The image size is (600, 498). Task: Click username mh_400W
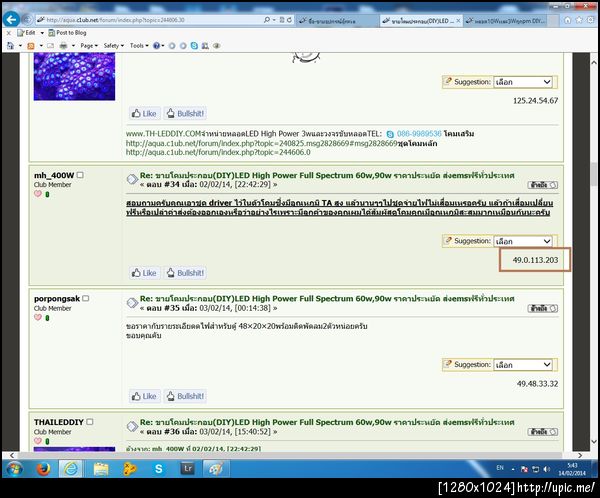(54, 175)
